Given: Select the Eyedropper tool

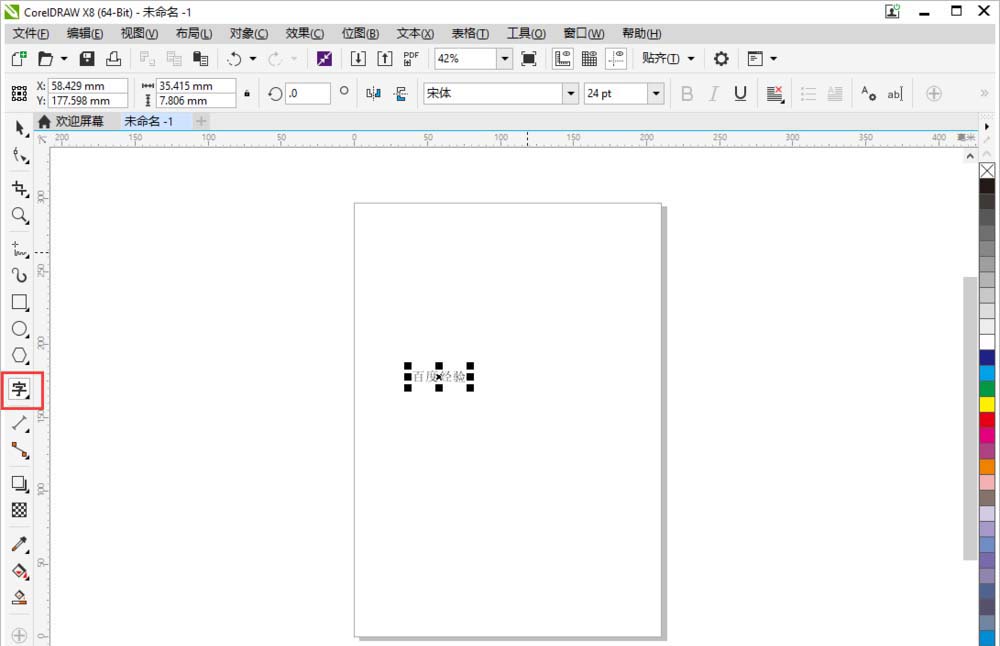Looking at the screenshot, I should [19, 545].
